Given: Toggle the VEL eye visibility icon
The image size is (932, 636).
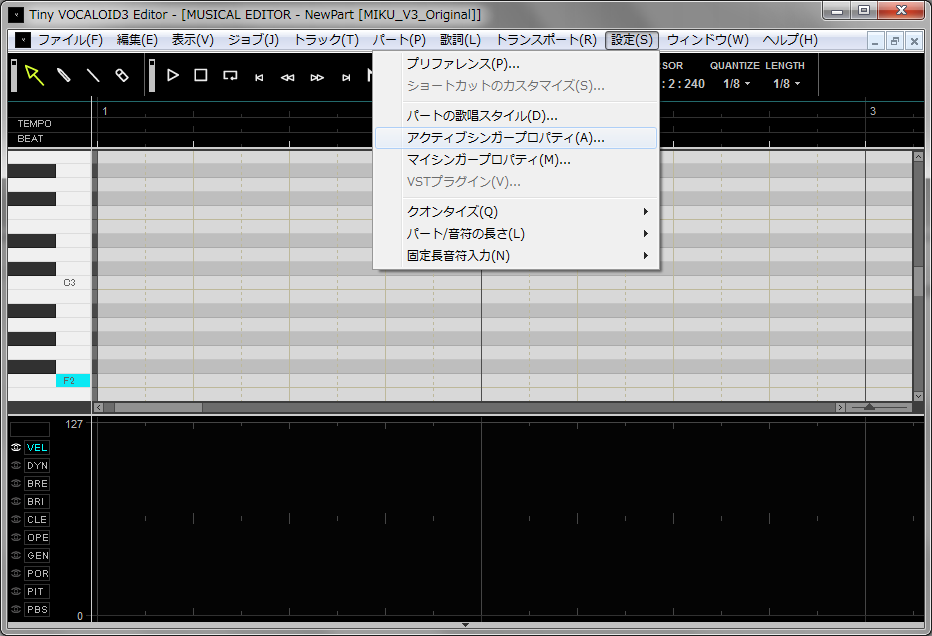Looking at the screenshot, I should (16, 447).
